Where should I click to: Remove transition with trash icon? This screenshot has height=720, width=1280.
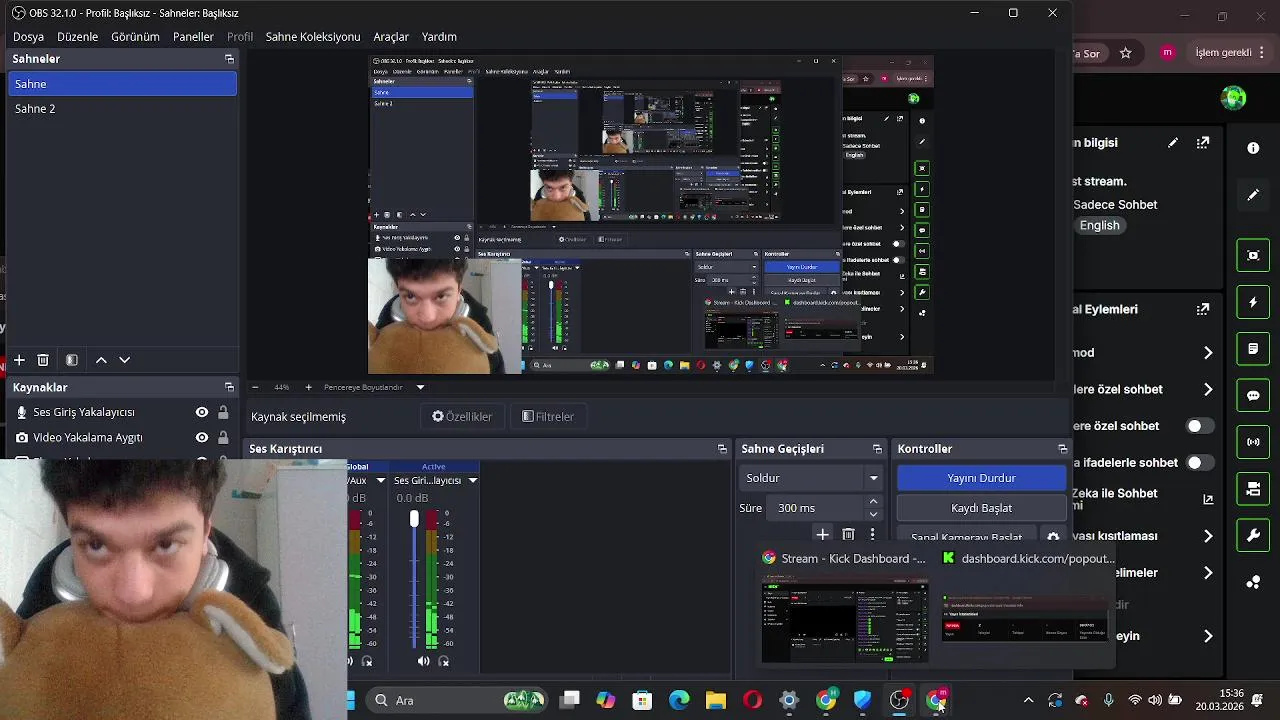pyautogui.click(x=848, y=535)
